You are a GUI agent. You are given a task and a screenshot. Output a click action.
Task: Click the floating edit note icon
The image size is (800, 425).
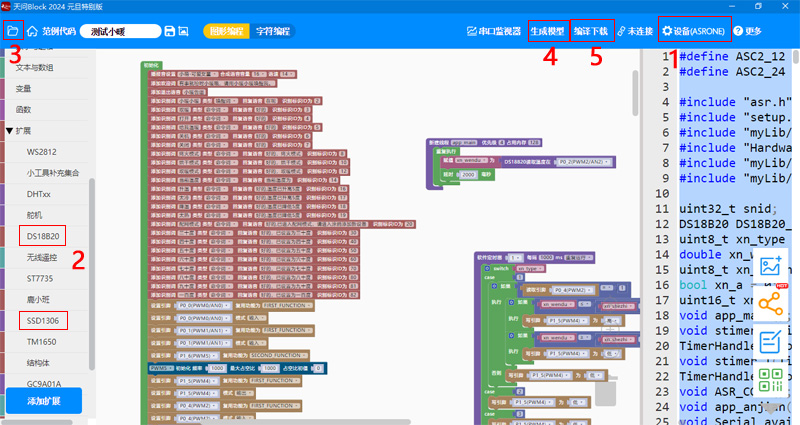(x=770, y=343)
